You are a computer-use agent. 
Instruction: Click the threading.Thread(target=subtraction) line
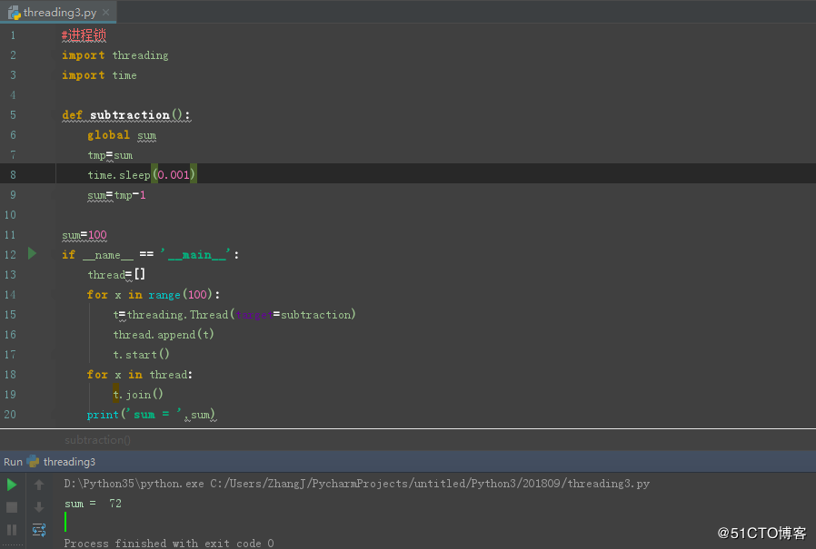pyautogui.click(x=235, y=314)
